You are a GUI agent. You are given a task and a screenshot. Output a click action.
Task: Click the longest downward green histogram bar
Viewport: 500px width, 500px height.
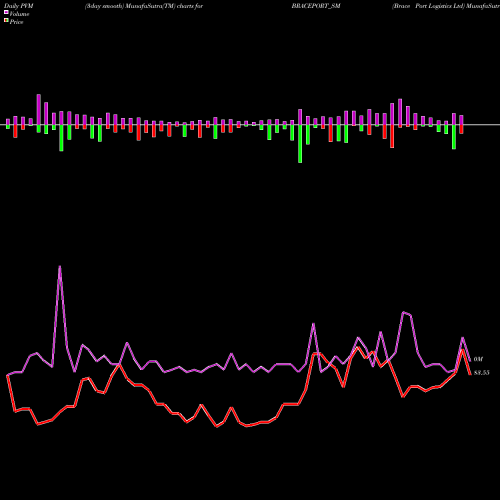tap(300, 144)
